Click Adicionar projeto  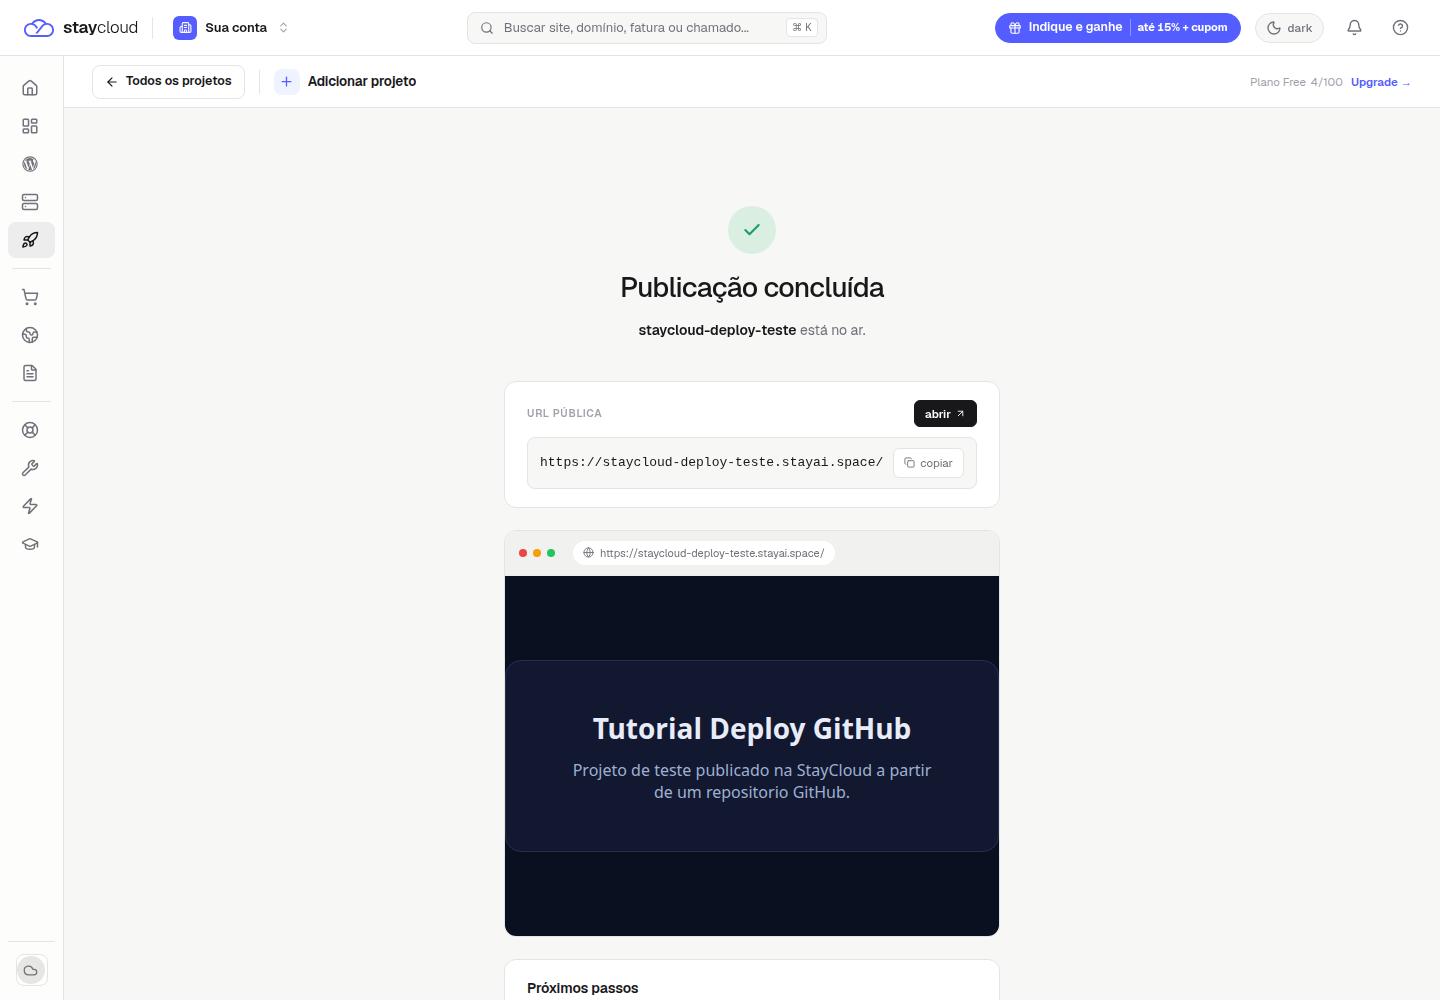click(362, 82)
